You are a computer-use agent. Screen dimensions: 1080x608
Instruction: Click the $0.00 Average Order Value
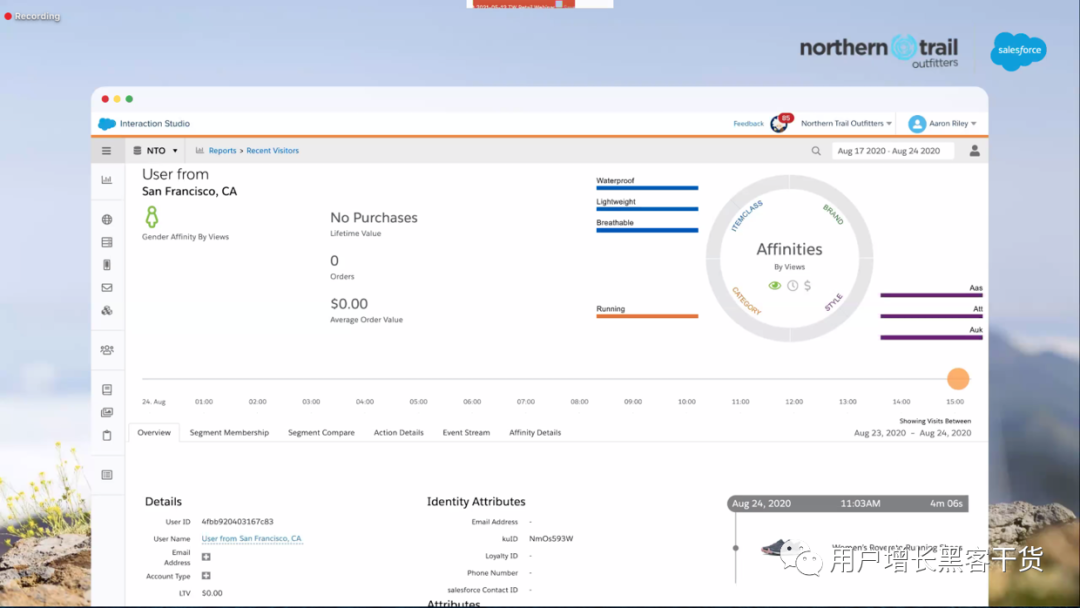[x=349, y=304]
